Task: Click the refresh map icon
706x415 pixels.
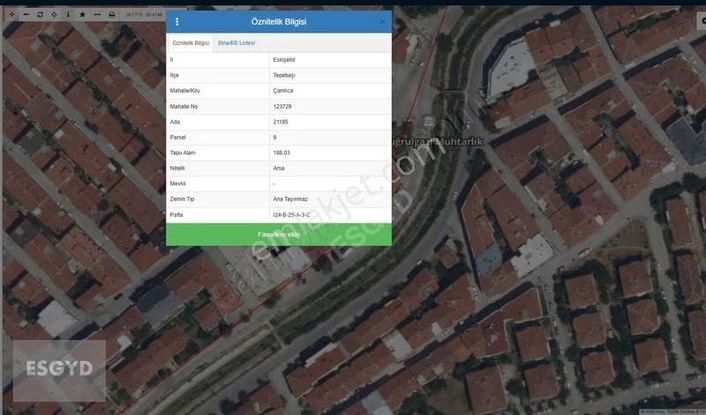Action: 39,15
